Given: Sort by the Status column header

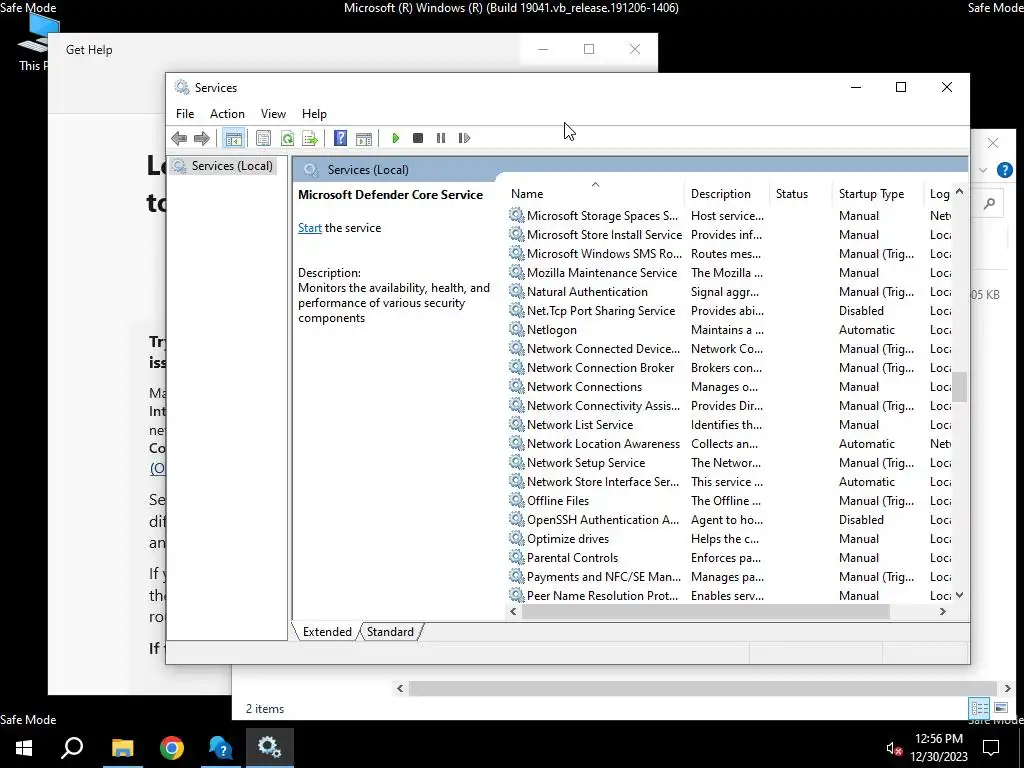Looking at the screenshot, I should click(x=801, y=193).
